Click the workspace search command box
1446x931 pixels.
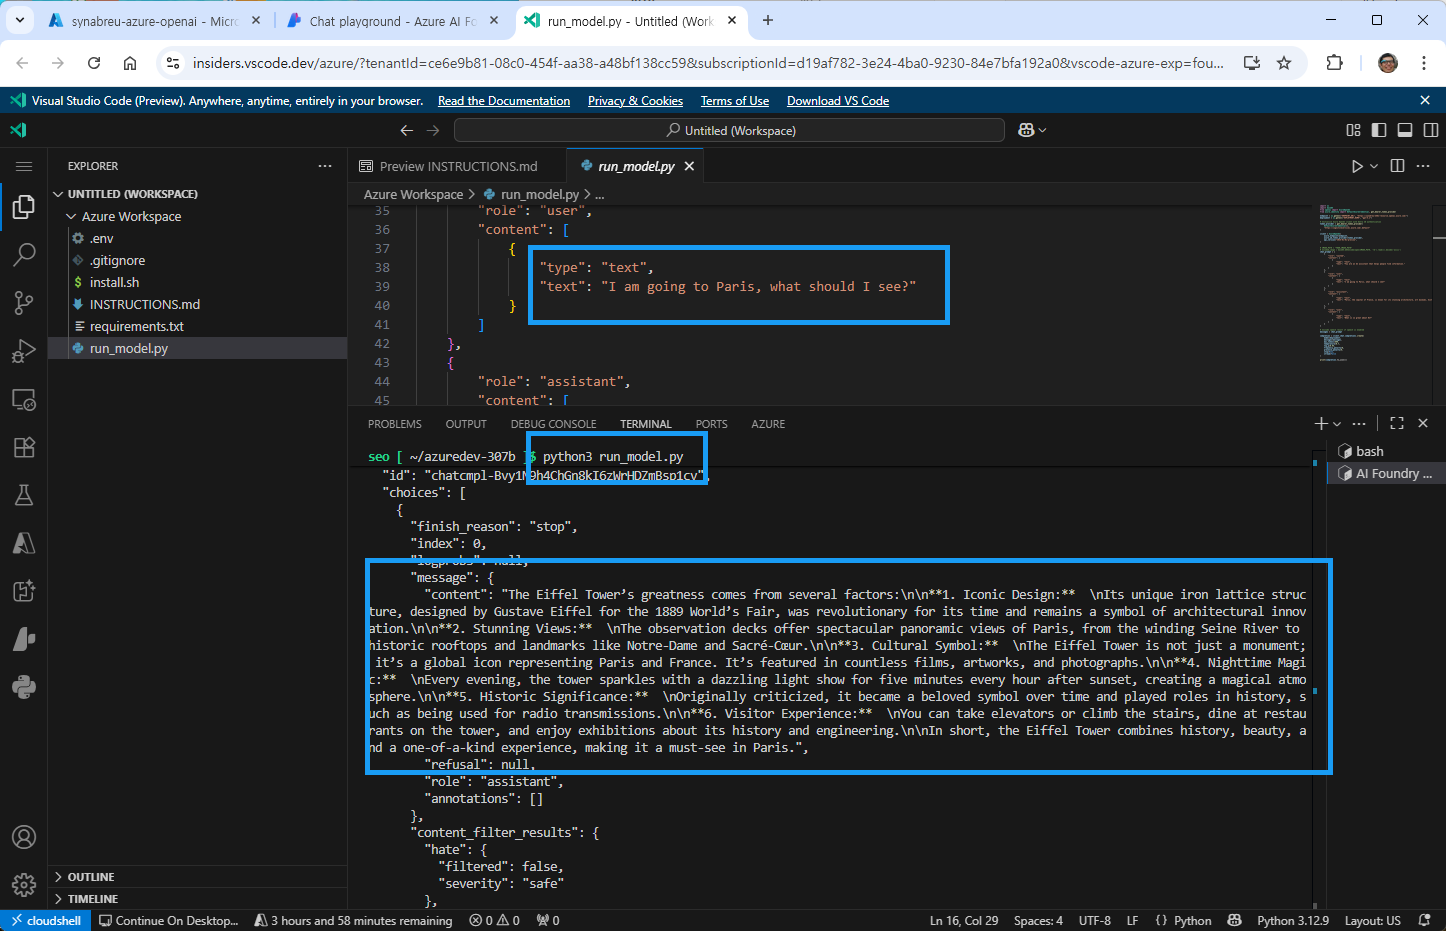pos(729,130)
